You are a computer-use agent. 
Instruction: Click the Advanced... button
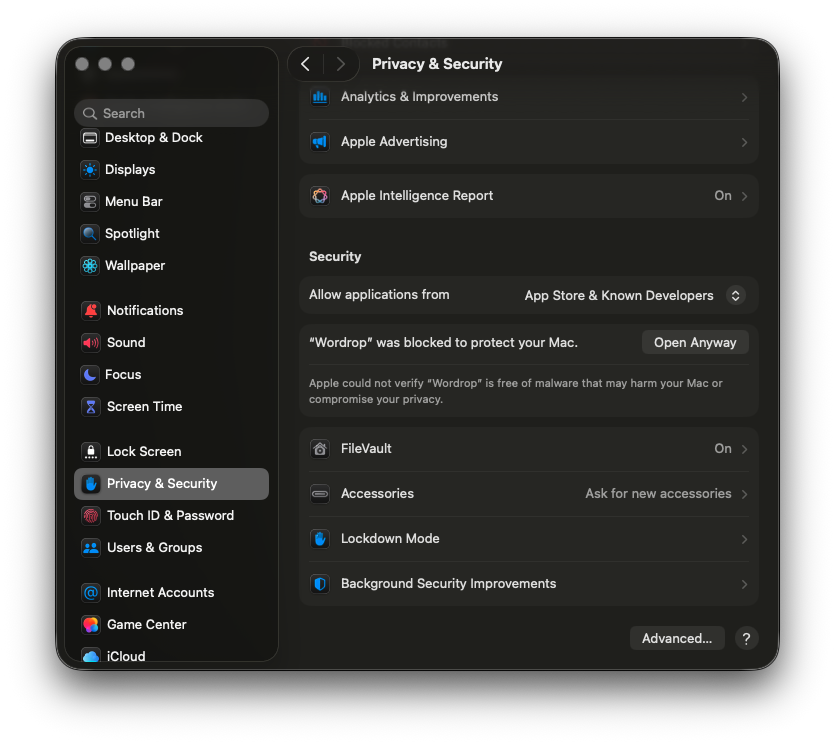(677, 638)
